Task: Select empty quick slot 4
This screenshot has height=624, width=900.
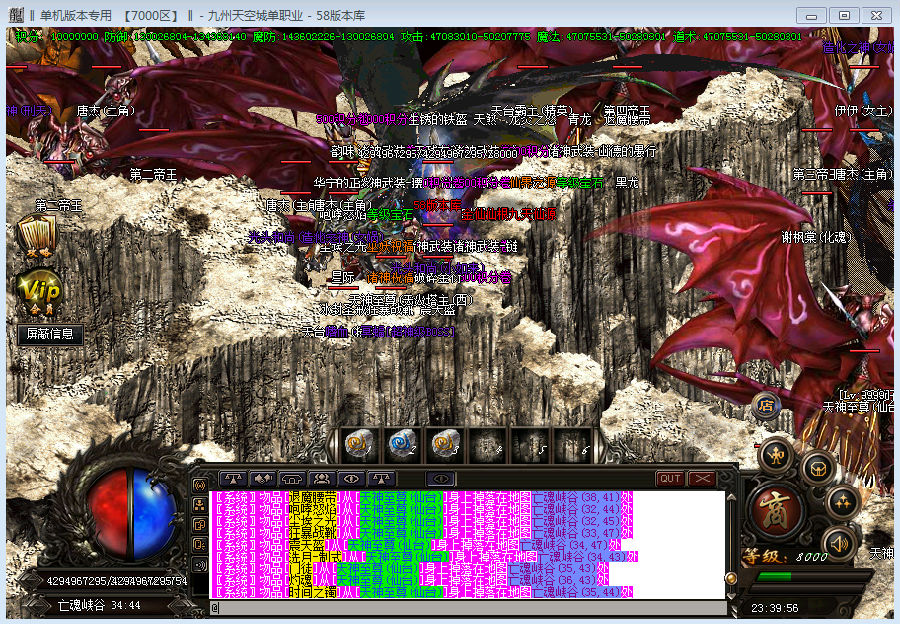Action: (487, 443)
